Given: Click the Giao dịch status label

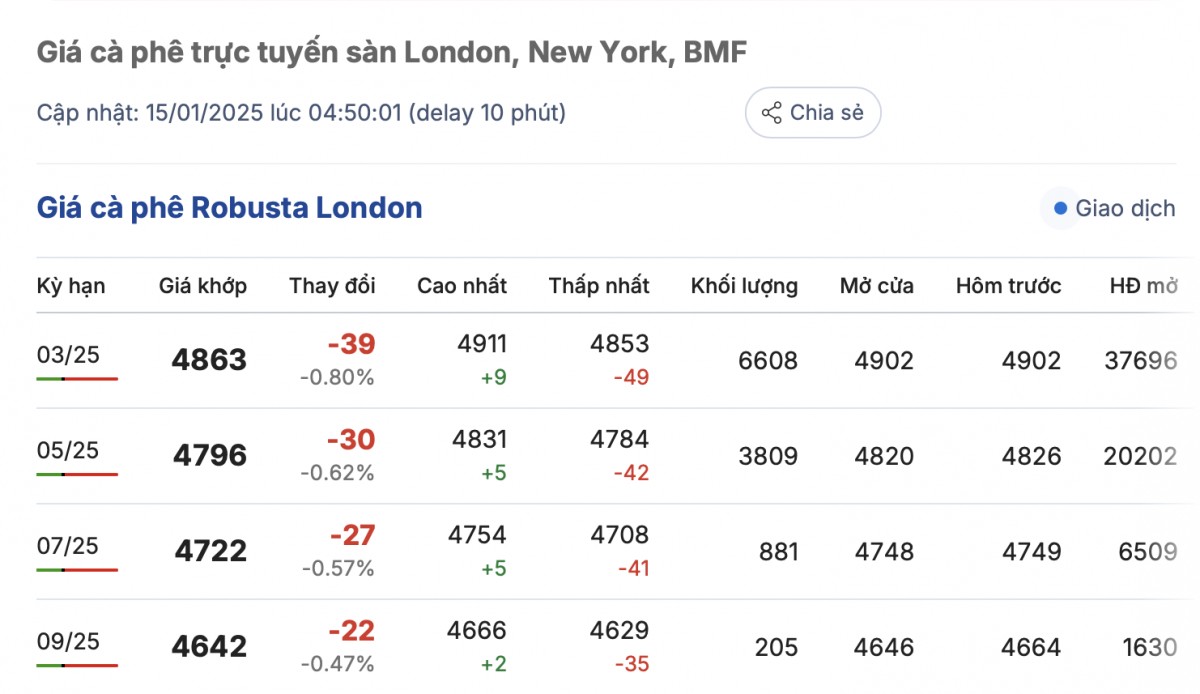Looking at the screenshot, I should (x=1125, y=209).
